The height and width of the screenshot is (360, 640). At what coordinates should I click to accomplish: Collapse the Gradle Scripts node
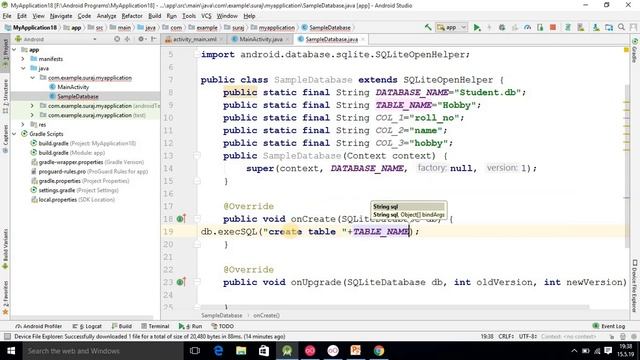[x=14, y=134]
